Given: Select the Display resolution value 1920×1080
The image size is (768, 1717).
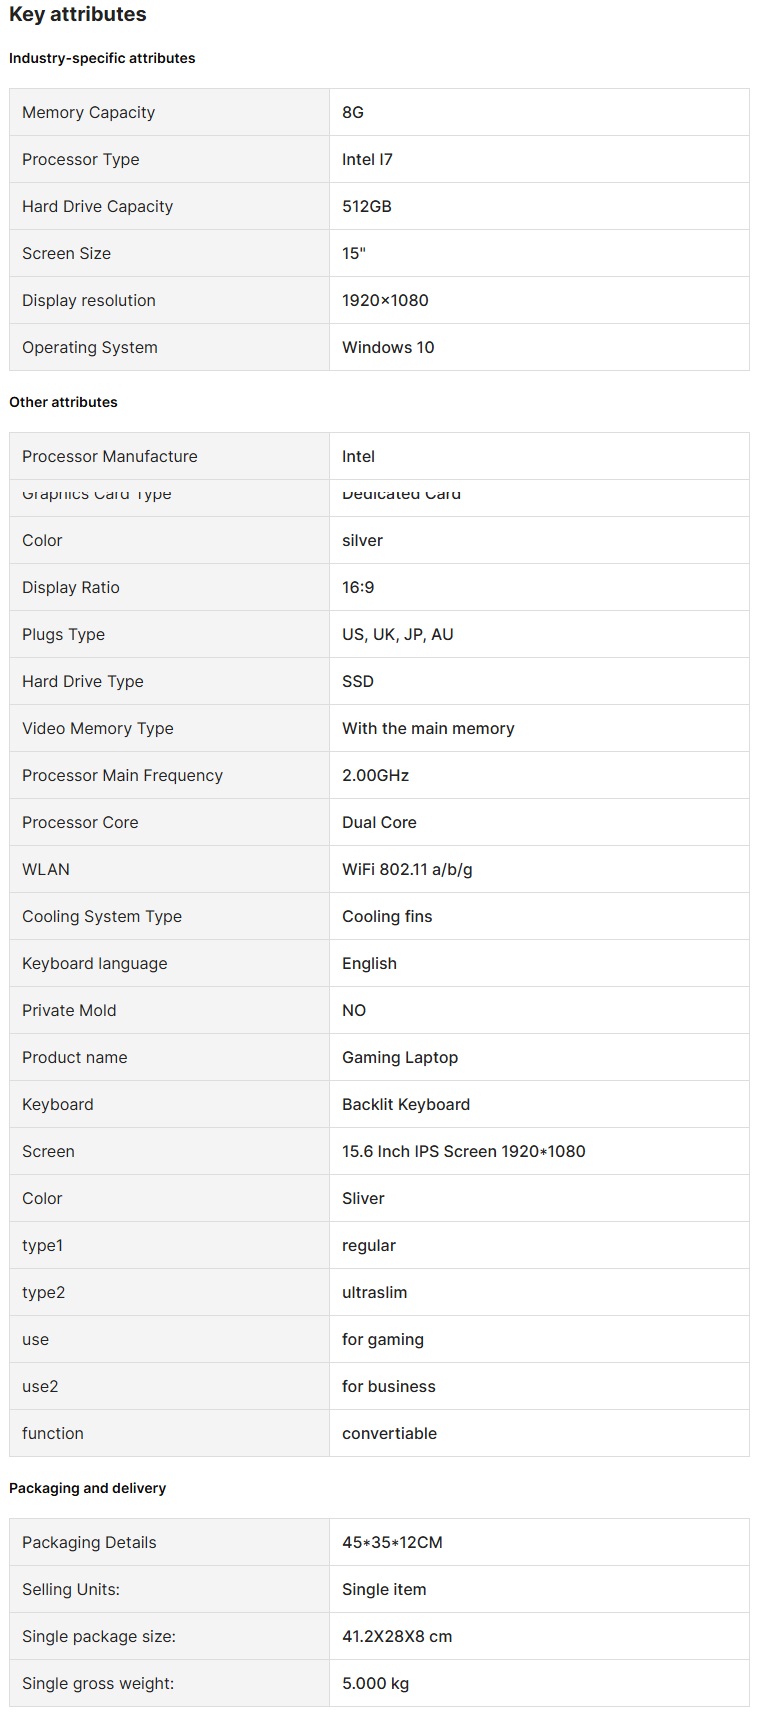Looking at the screenshot, I should click(x=385, y=300).
